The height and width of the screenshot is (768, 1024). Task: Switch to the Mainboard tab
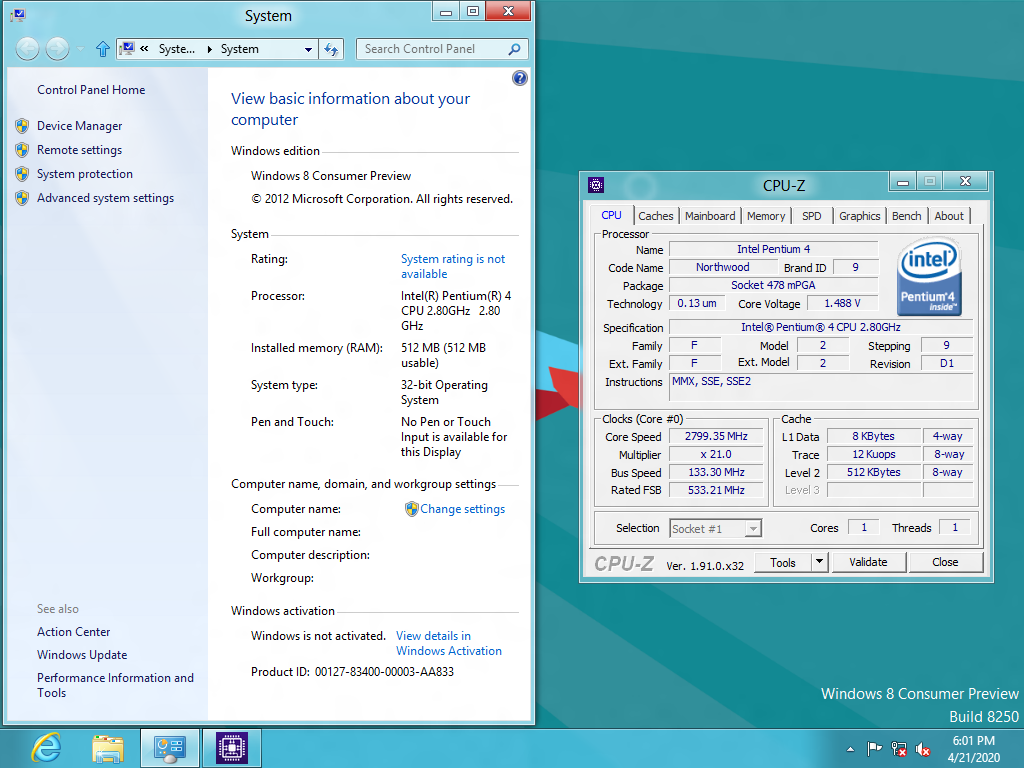pyautogui.click(x=710, y=216)
